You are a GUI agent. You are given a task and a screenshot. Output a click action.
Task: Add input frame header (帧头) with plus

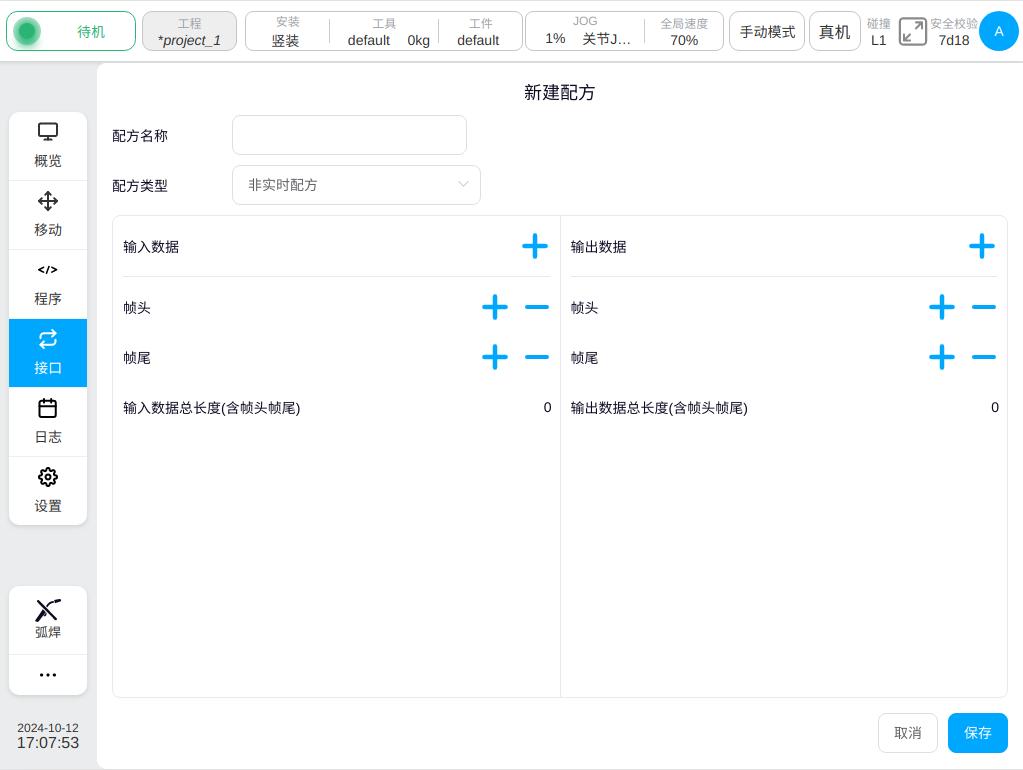pyautogui.click(x=494, y=307)
